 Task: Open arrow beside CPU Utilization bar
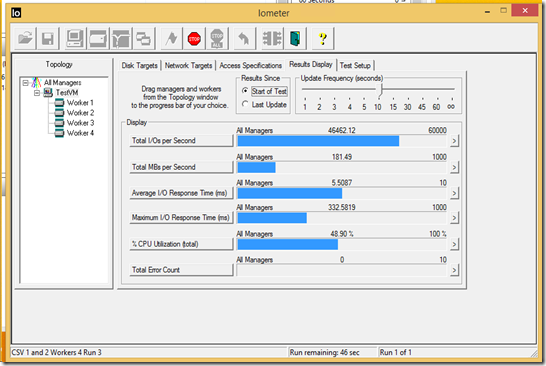454,244
